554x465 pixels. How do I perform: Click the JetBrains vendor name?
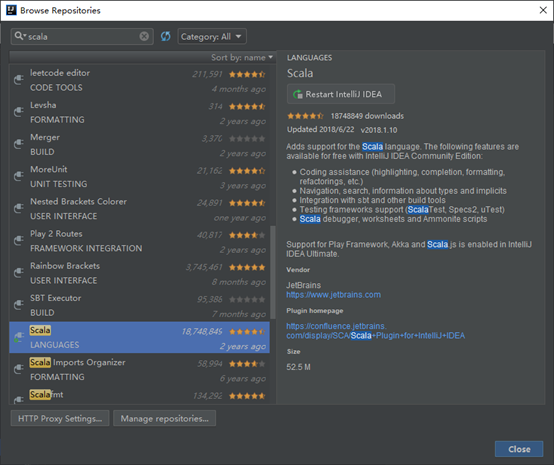(303, 285)
